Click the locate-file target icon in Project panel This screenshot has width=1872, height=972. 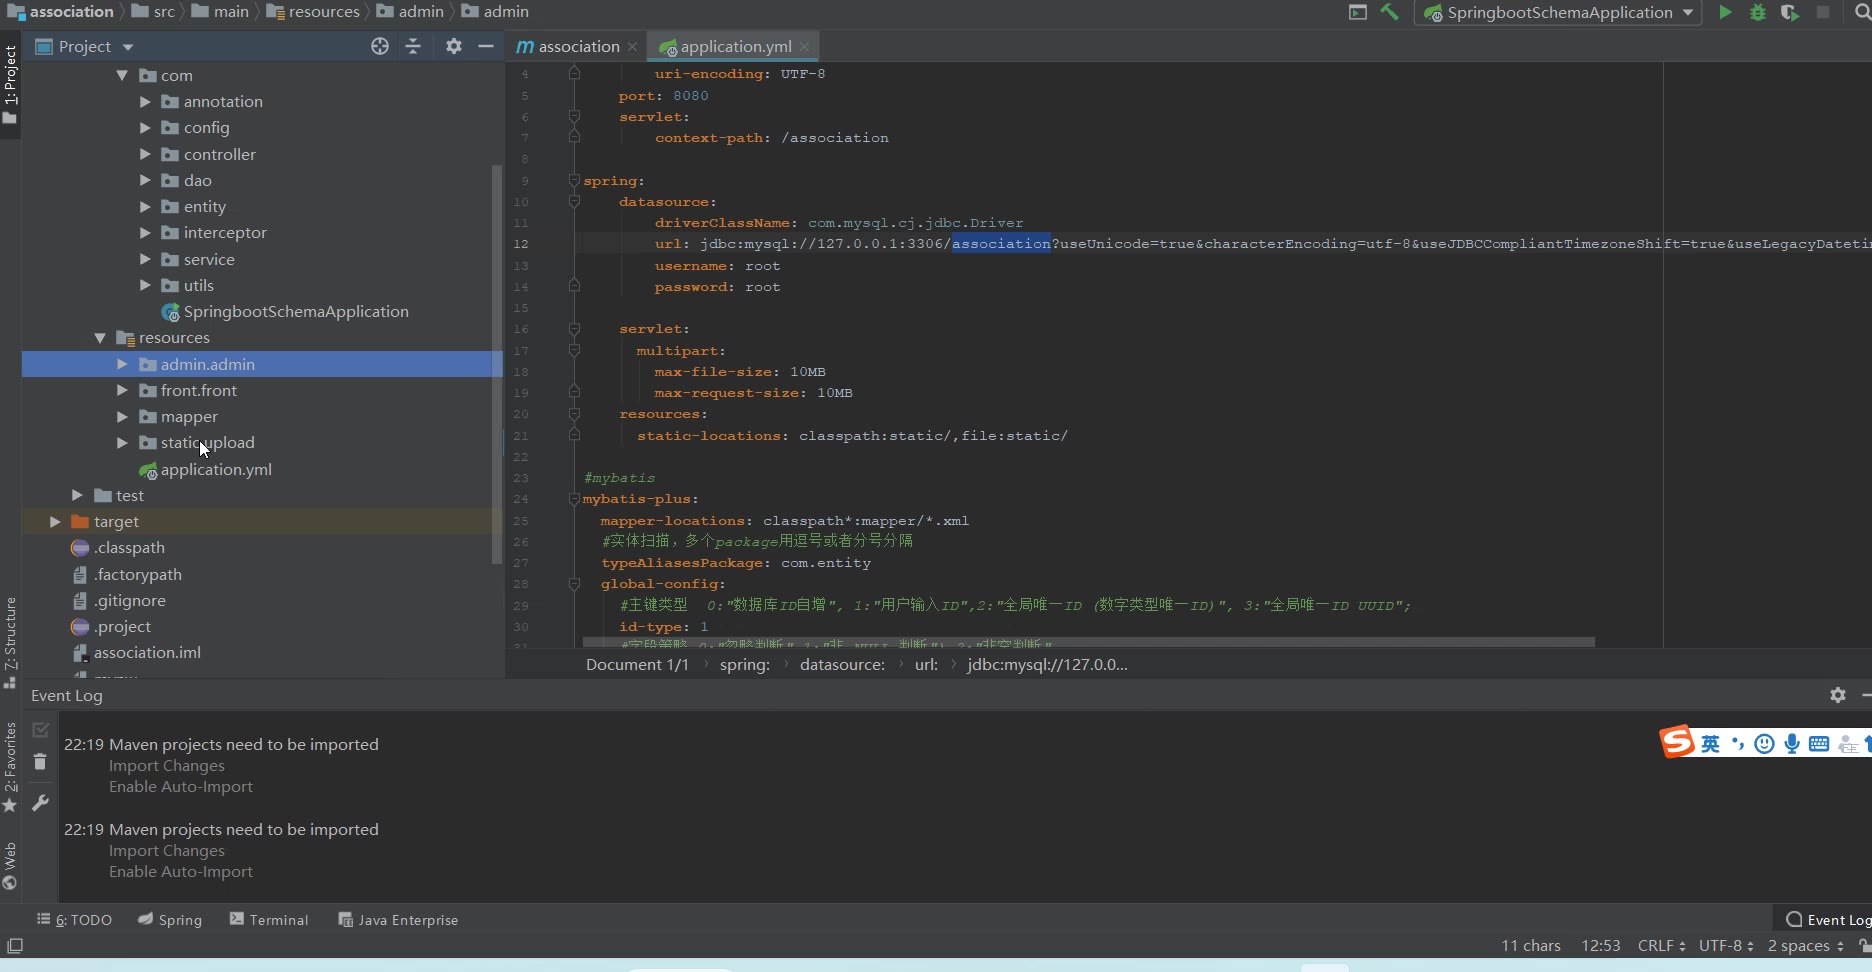pyautogui.click(x=380, y=46)
